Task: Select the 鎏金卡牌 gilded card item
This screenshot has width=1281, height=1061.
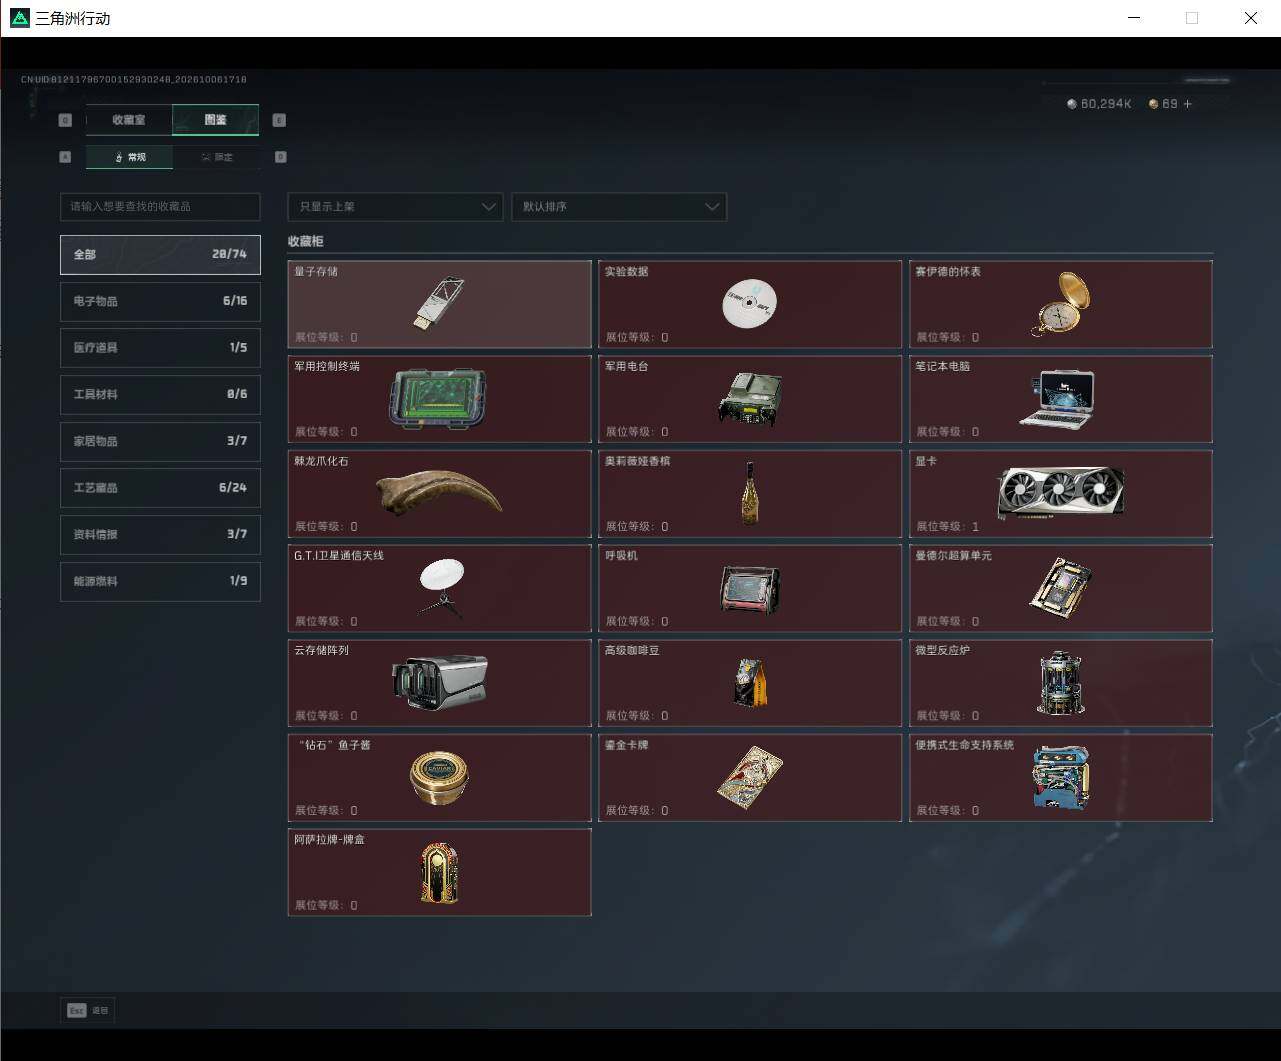Action: pyautogui.click(x=750, y=777)
